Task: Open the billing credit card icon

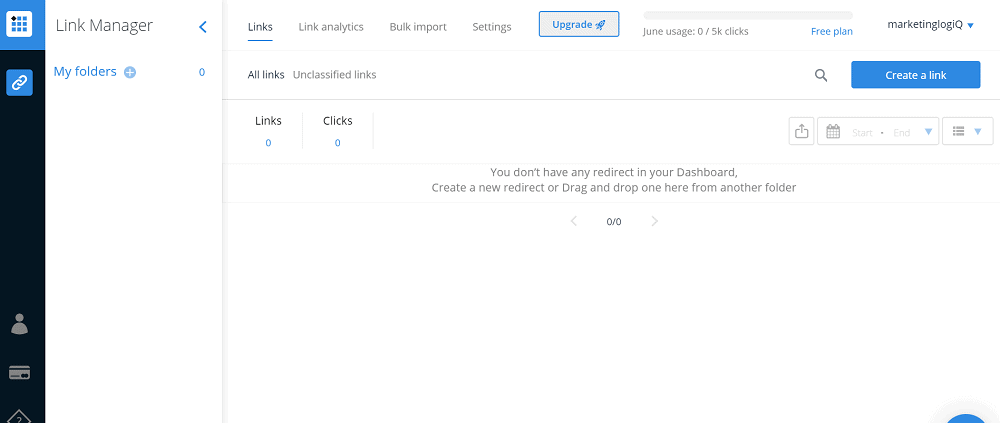Action: click(x=20, y=373)
